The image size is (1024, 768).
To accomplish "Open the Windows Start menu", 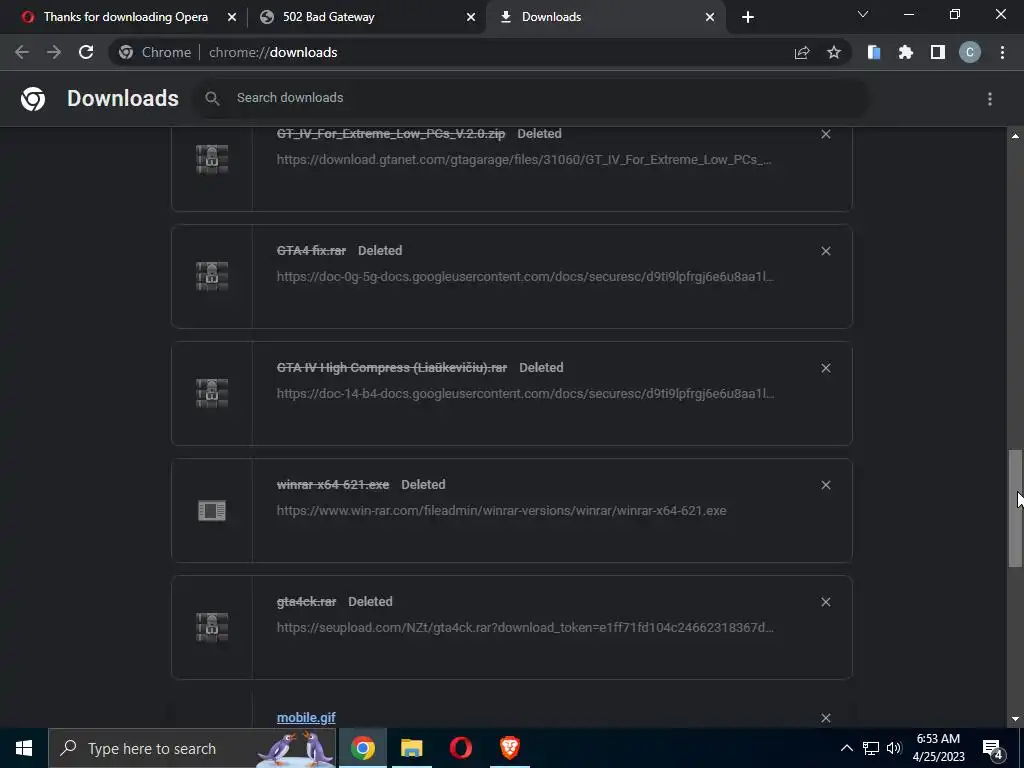I will click(24, 748).
